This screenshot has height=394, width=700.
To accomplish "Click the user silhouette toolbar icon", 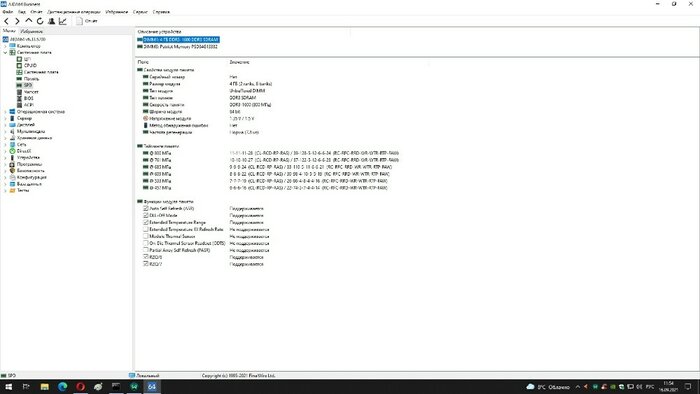I will coord(51,21).
